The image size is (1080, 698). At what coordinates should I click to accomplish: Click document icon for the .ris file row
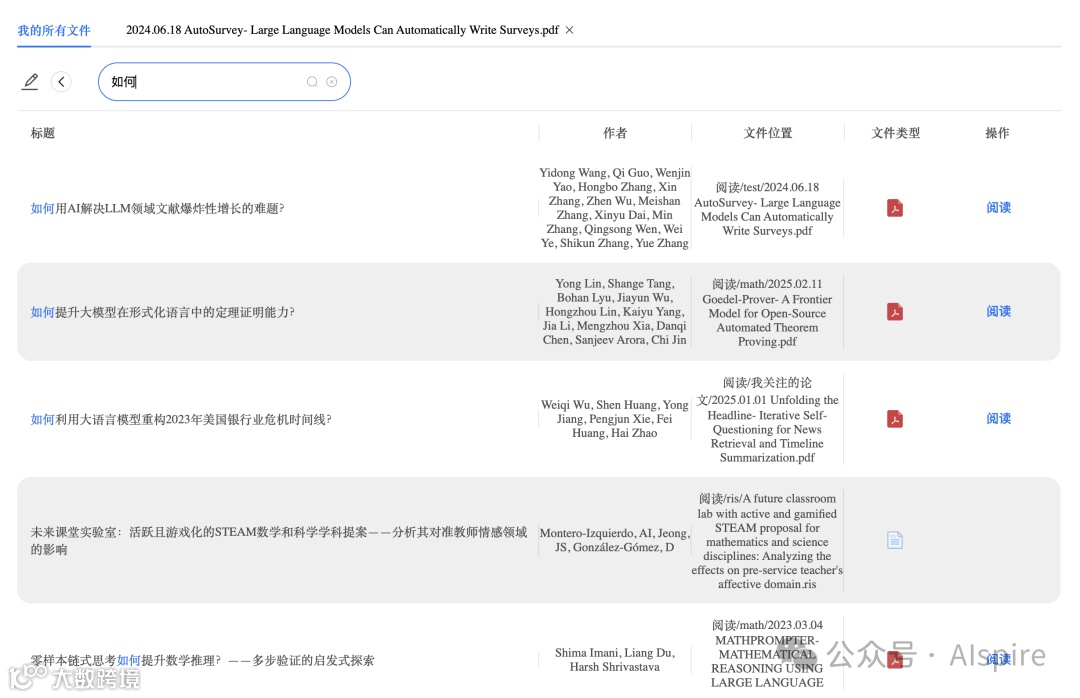point(895,540)
